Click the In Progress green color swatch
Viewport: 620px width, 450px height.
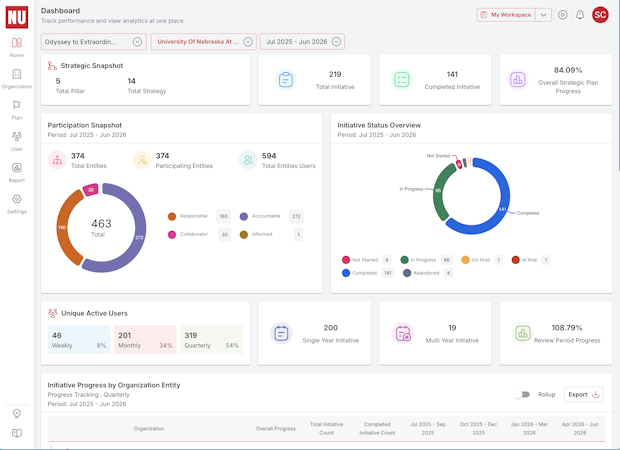tap(404, 260)
